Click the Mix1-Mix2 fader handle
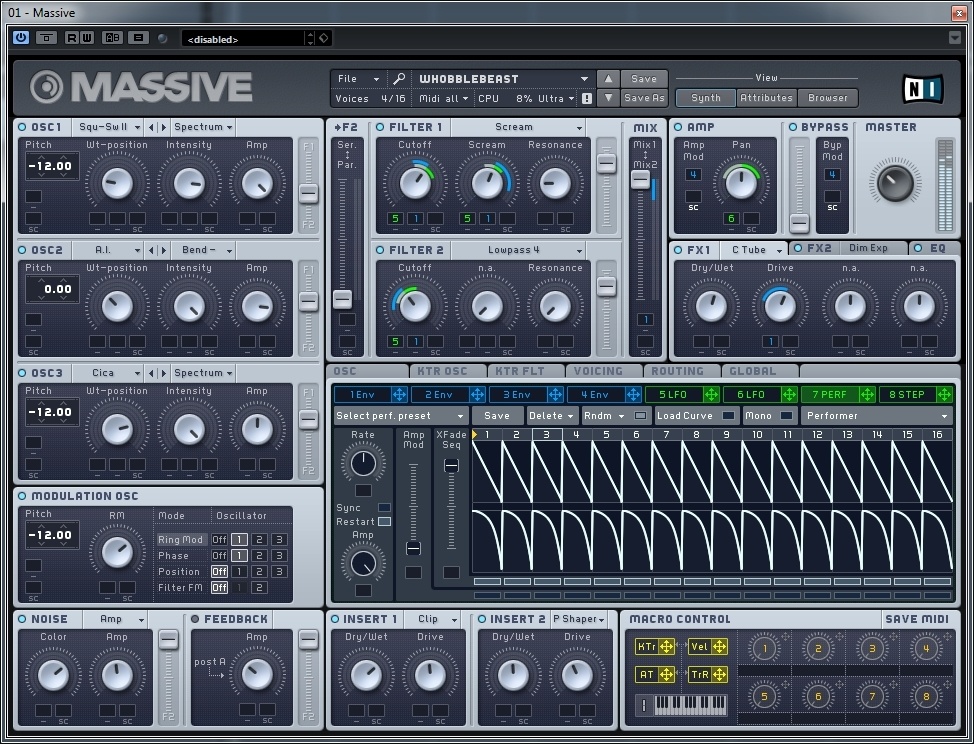This screenshot has height=744, width=974. pyautogui.click(x=640, y=179)
